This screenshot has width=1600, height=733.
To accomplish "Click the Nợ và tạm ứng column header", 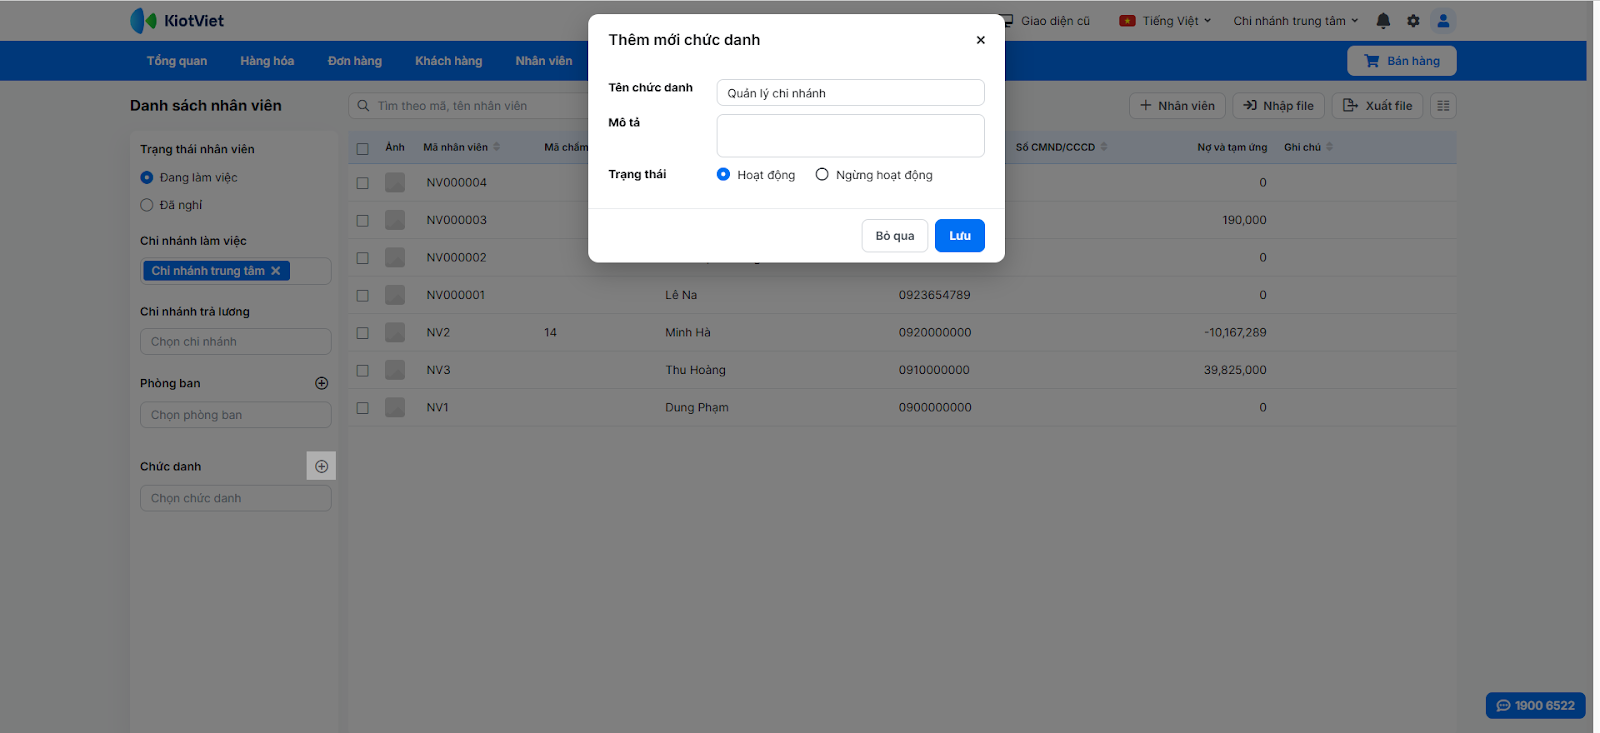I will tap(1232, 147).
